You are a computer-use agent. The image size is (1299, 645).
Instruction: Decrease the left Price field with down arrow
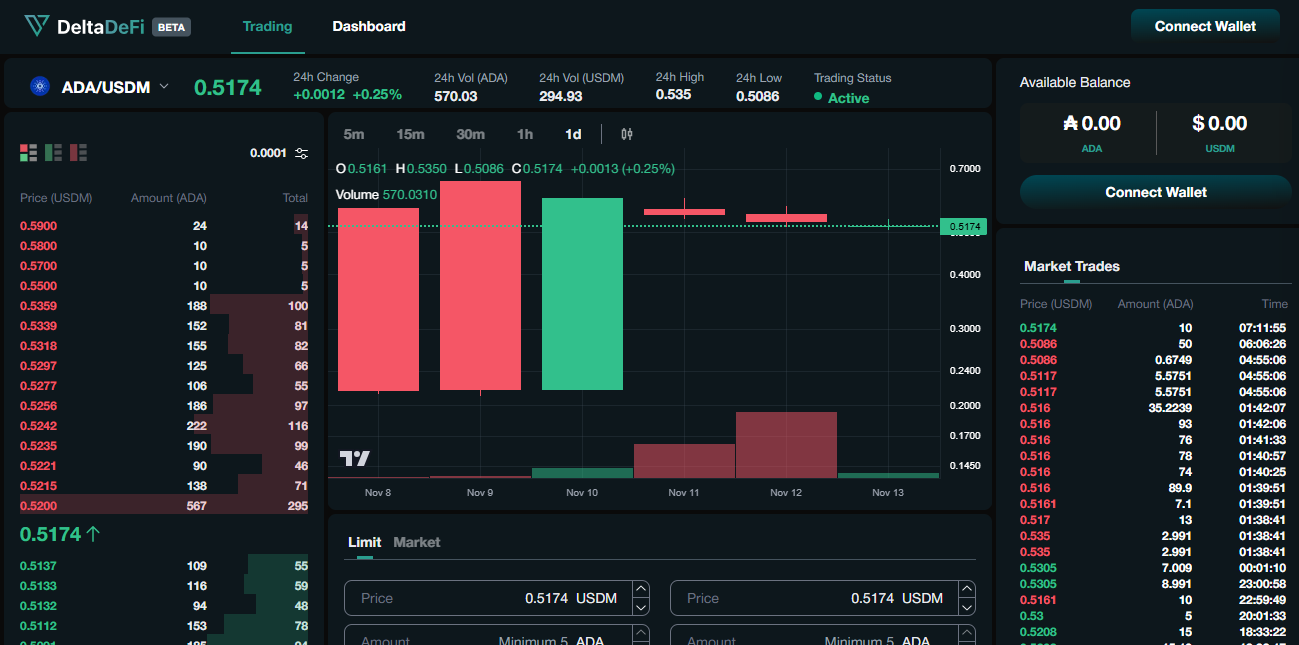pyautogui.click(x=641, y=606)
